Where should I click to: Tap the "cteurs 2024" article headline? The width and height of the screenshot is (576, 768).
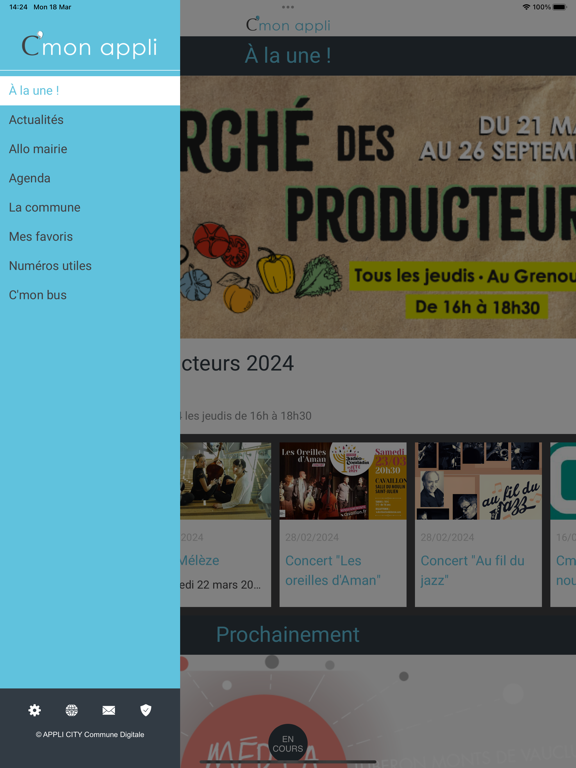click(237, 363)
